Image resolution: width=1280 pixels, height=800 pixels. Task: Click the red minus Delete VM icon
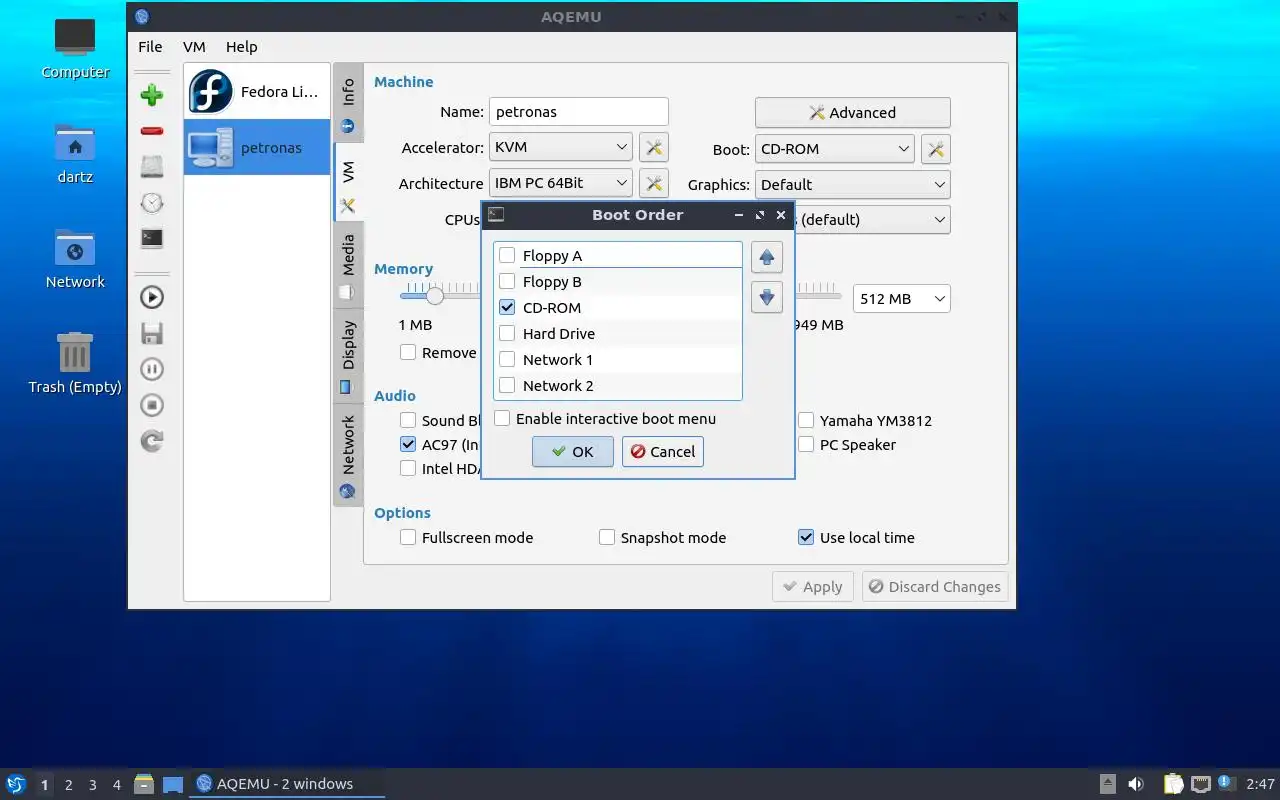tap(152, 131)
